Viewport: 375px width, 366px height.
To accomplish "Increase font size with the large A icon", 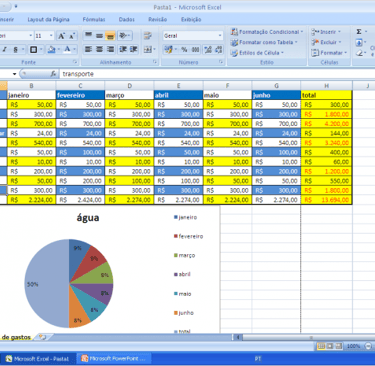I will click(61, 36).
